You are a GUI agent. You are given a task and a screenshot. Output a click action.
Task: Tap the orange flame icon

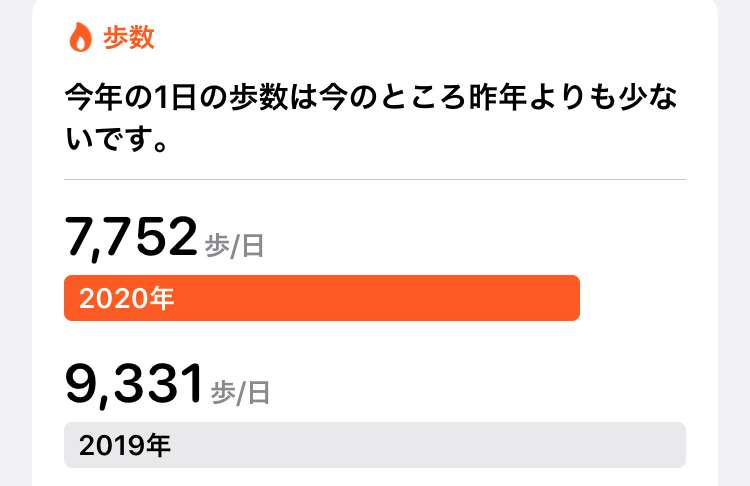coord(80,37)
